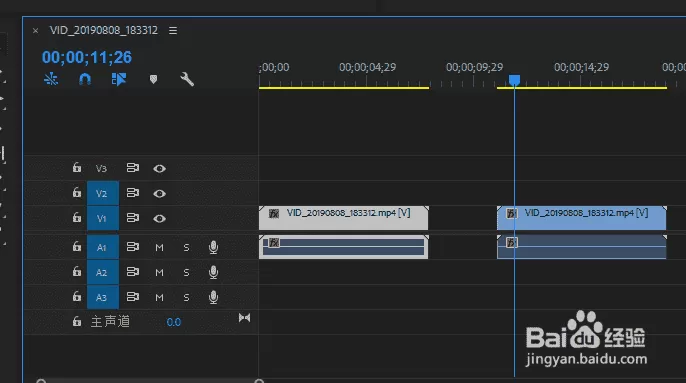Open the sequence panel menu icon
The height and width of the screenshot is (383, 686).
click(173, 31)
